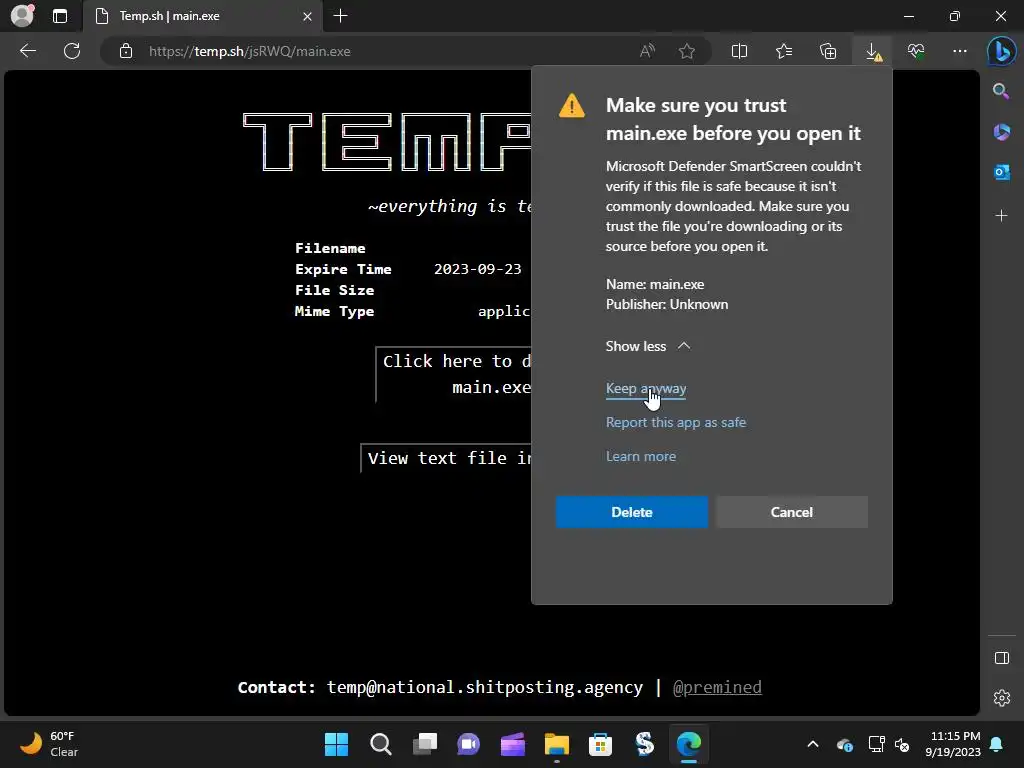Viewport: 1024px width, 768px height.
Task: Click 'Publisher: Unknown' text
Action: (x=667, y=304)
